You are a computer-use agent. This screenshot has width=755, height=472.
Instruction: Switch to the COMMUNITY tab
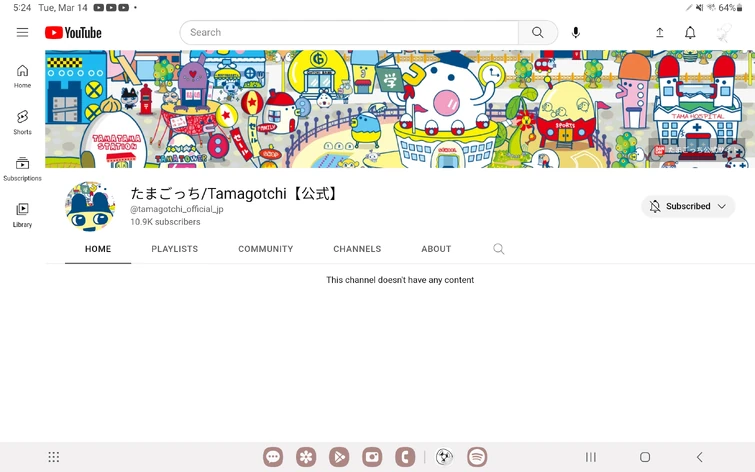coord(265,249)
